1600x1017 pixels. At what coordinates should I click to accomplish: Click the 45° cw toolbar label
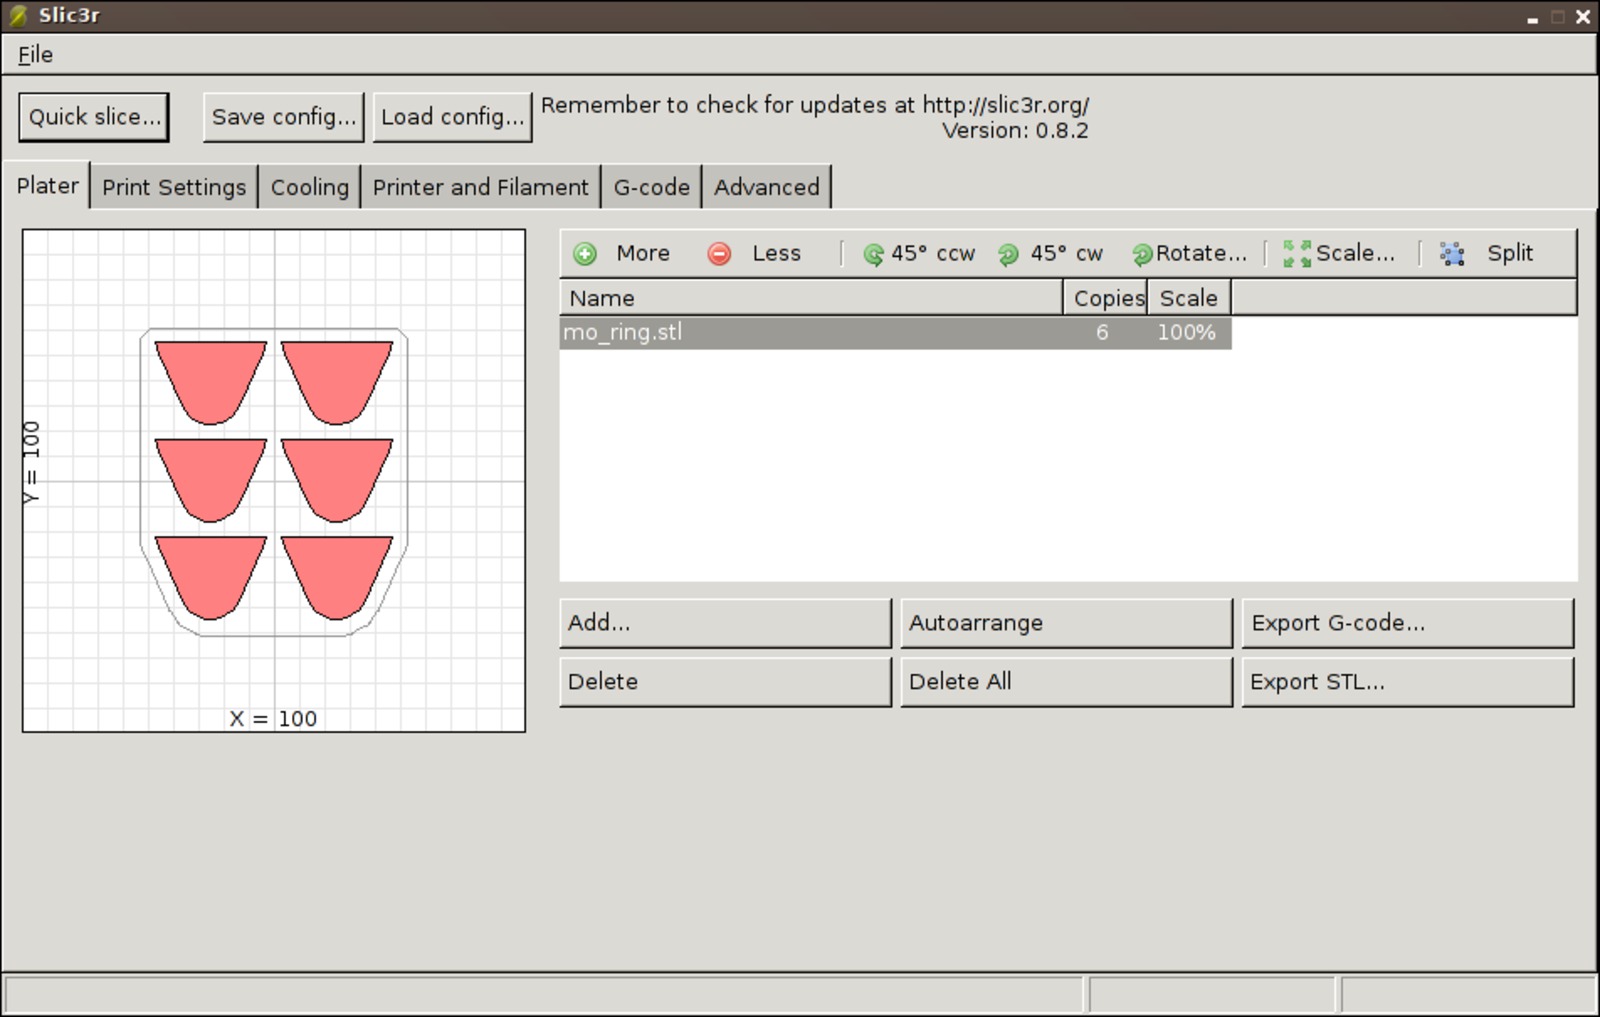click(x=1067, y=254)
